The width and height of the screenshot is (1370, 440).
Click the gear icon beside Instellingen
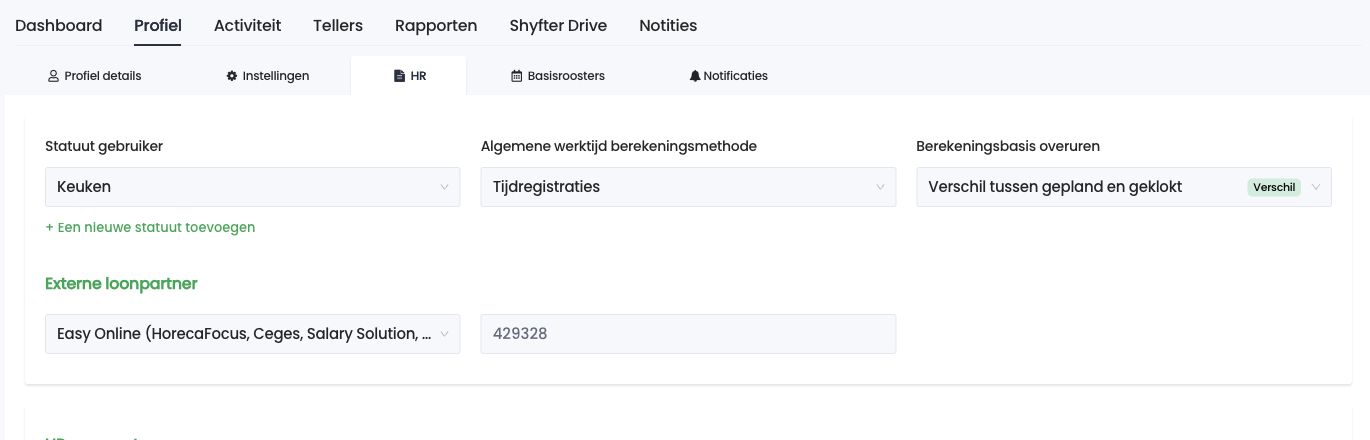pyautogui.click(x=232, y=76)
